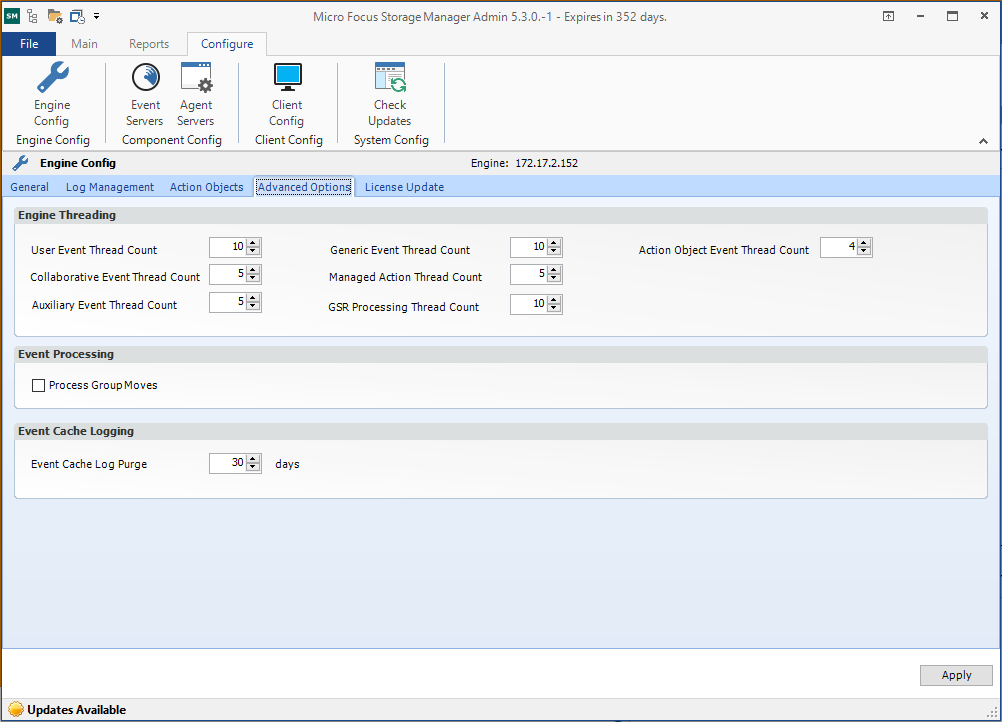This screenshot has height=722, width=1002.
Task: Click the Updates Available sun icon
Action: (x=16, y=709)
